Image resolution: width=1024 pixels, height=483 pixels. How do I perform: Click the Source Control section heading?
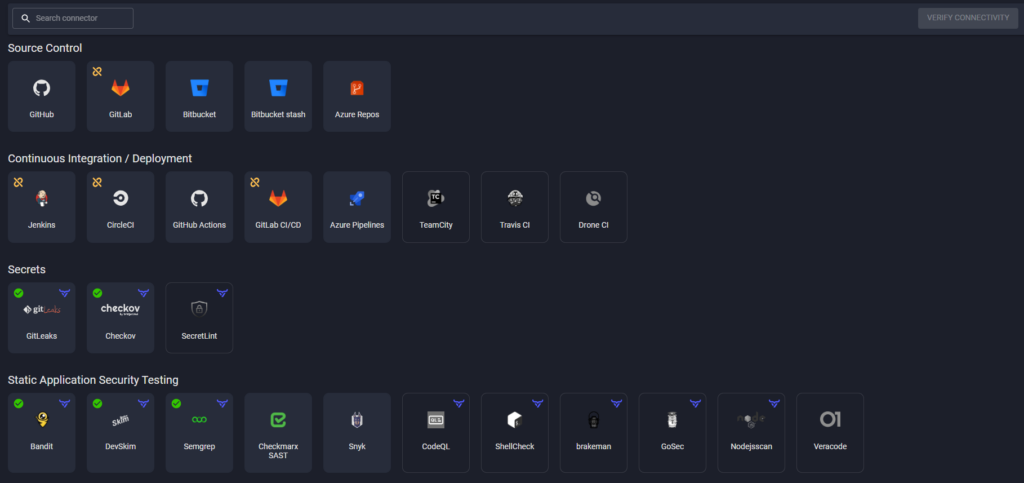[45, 48]
